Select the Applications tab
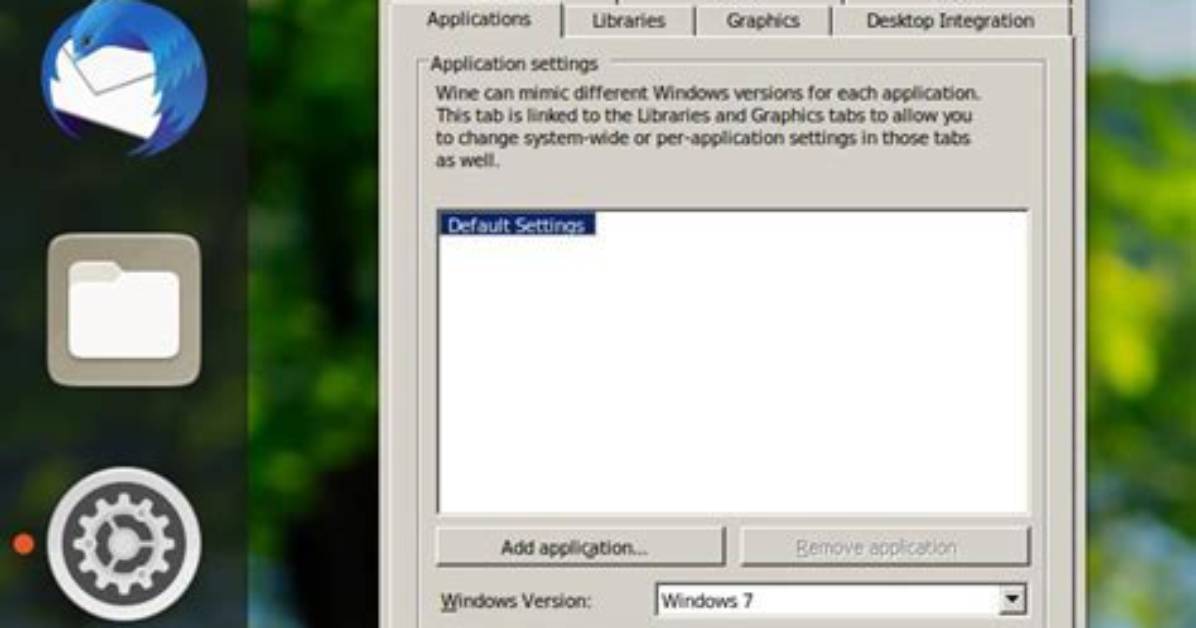Viewport: 1196px width, 628px height. [x=478, y=19]
